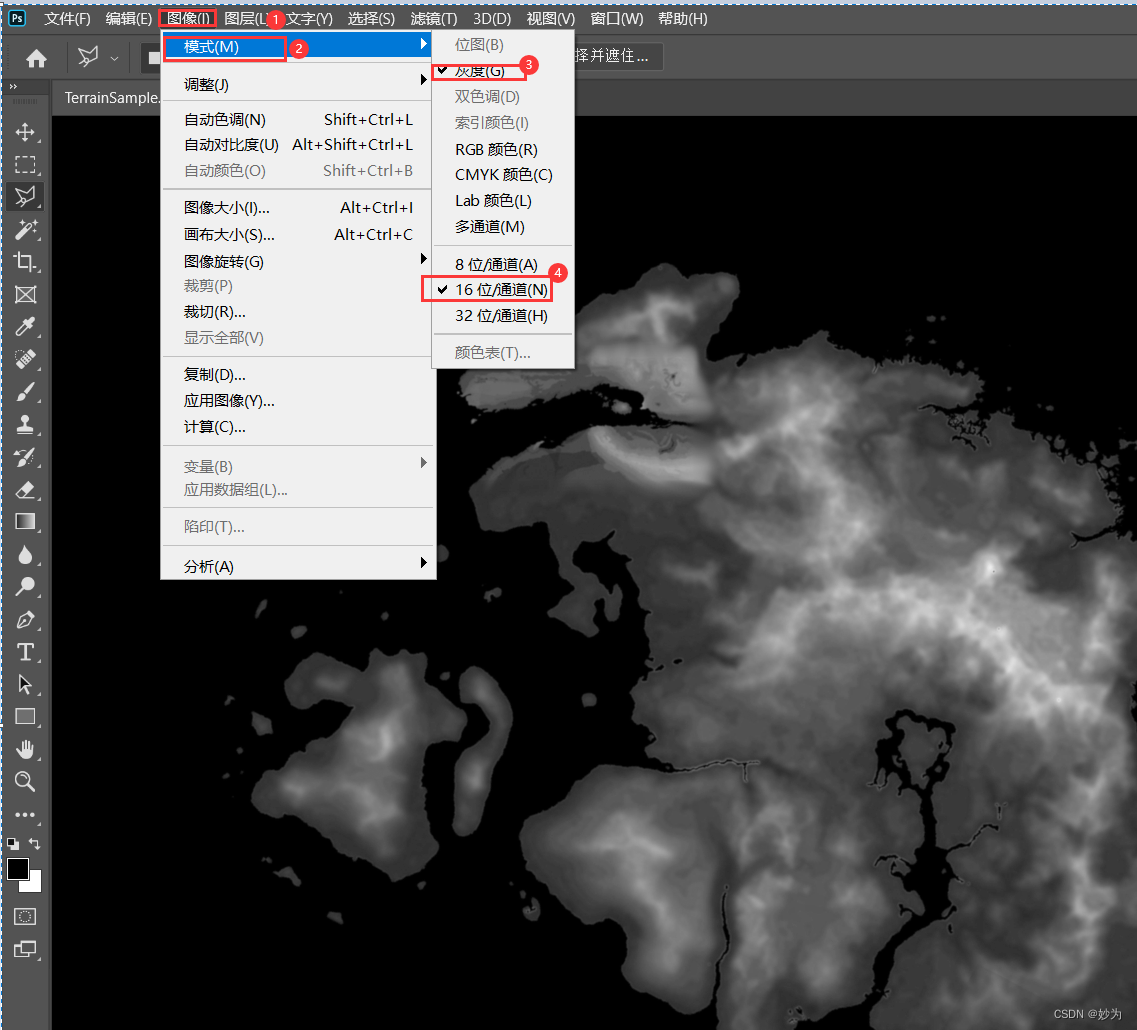Viewport: 1137px width, 1030px height.
Task: Select the Healing Brush tool
Action: coord(25,359)
